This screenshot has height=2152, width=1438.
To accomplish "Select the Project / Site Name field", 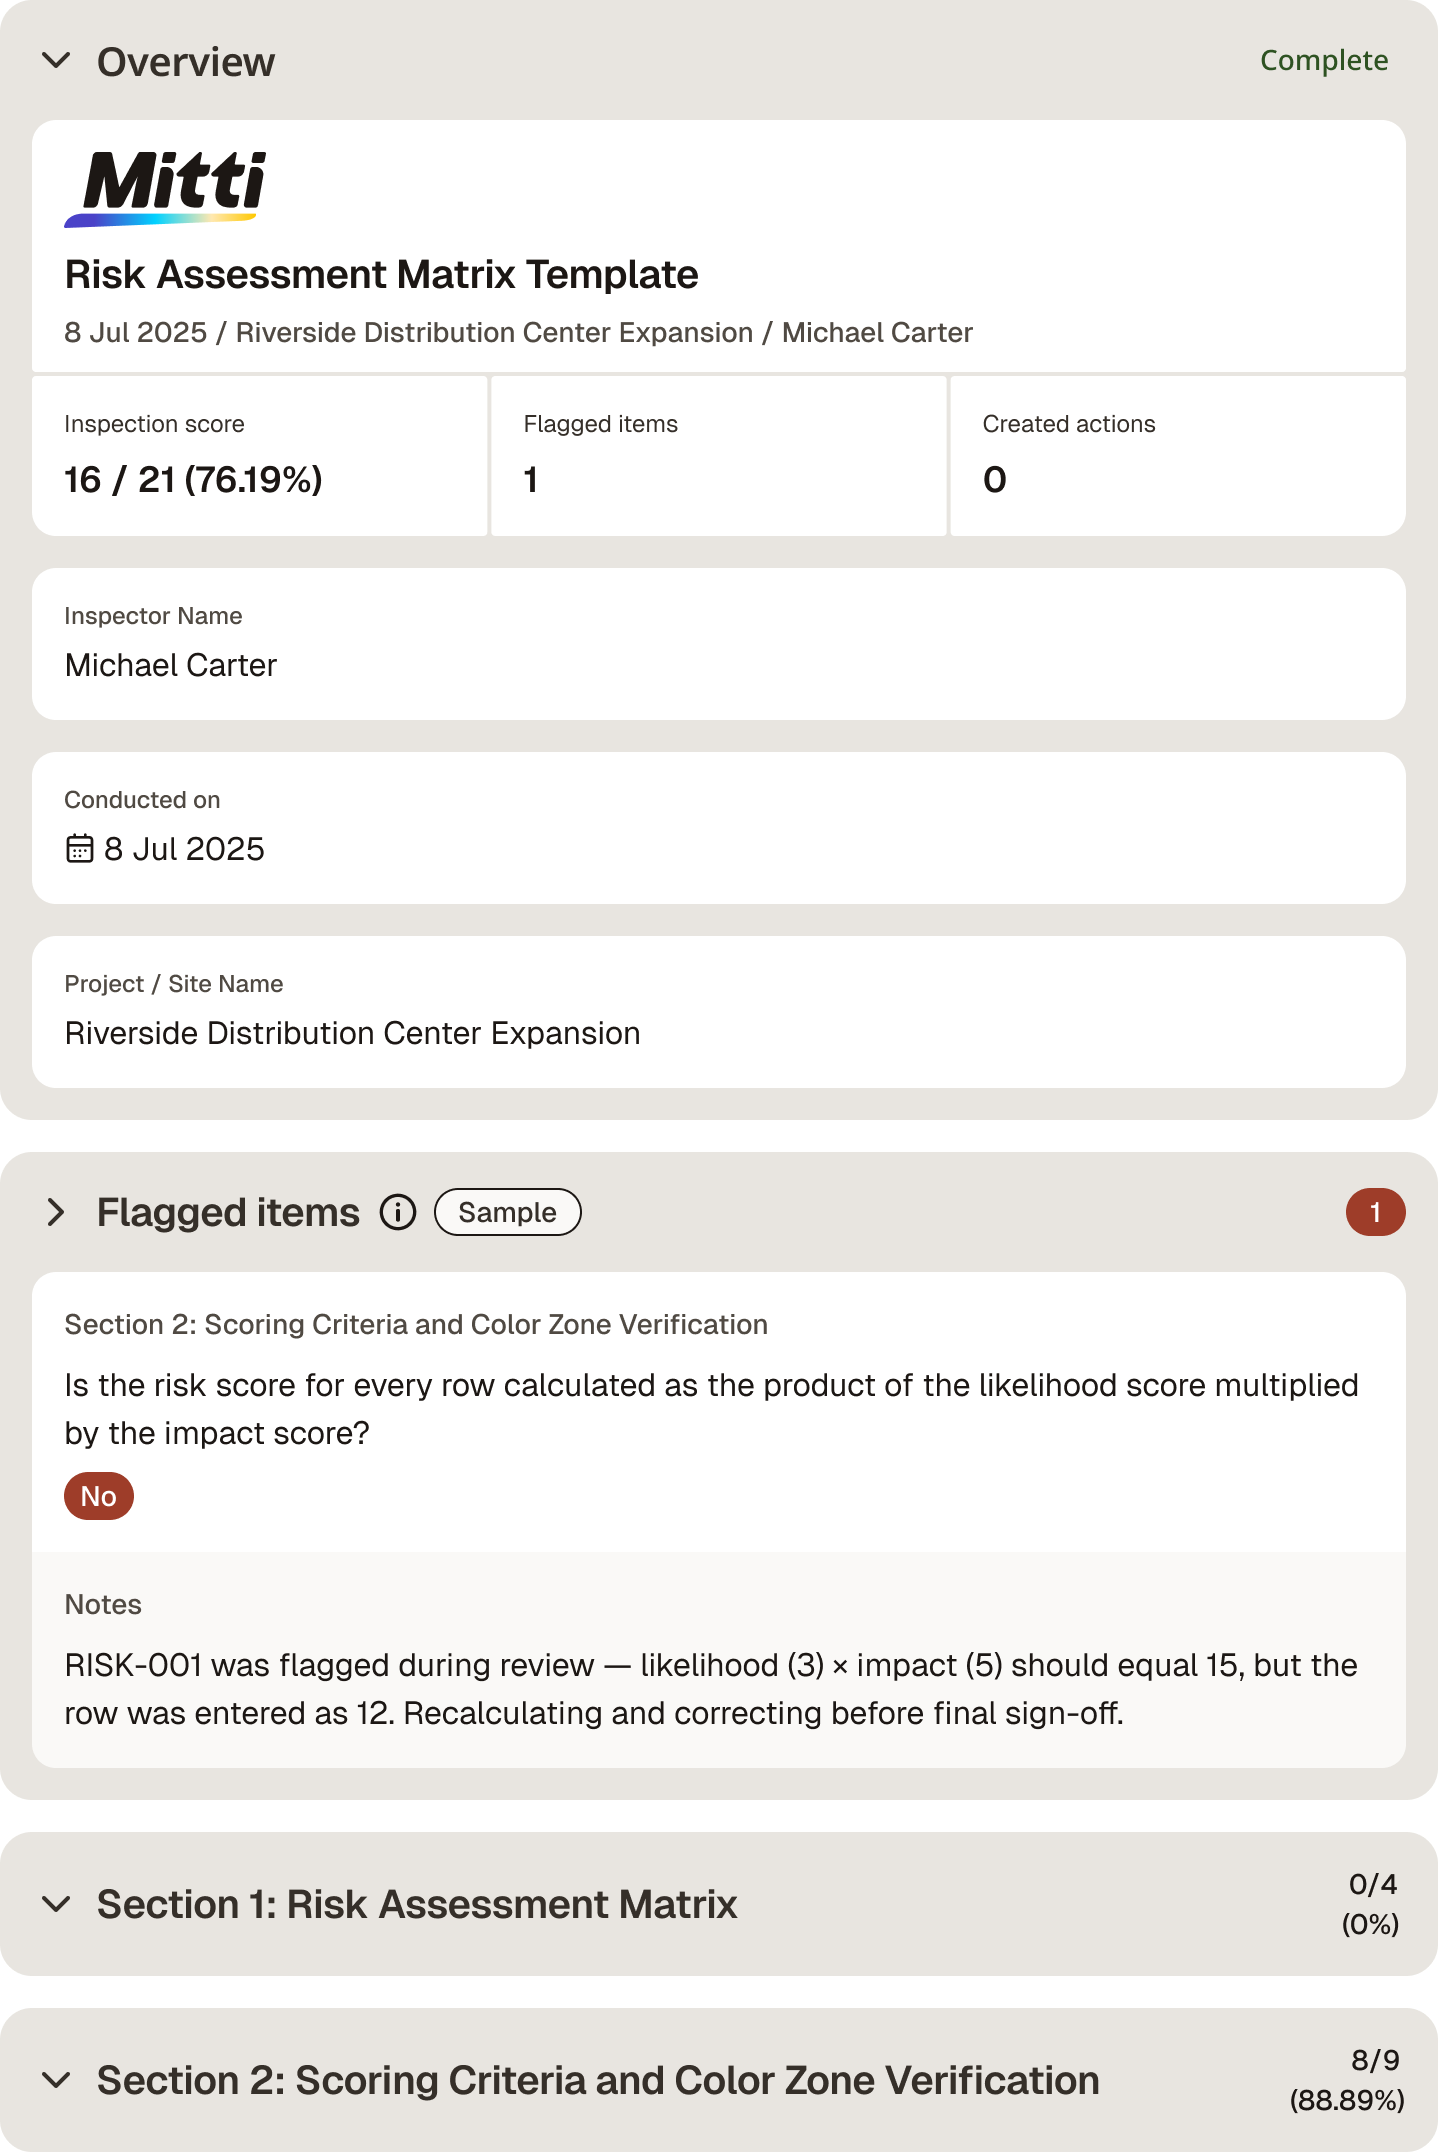I will point(719,1012).
